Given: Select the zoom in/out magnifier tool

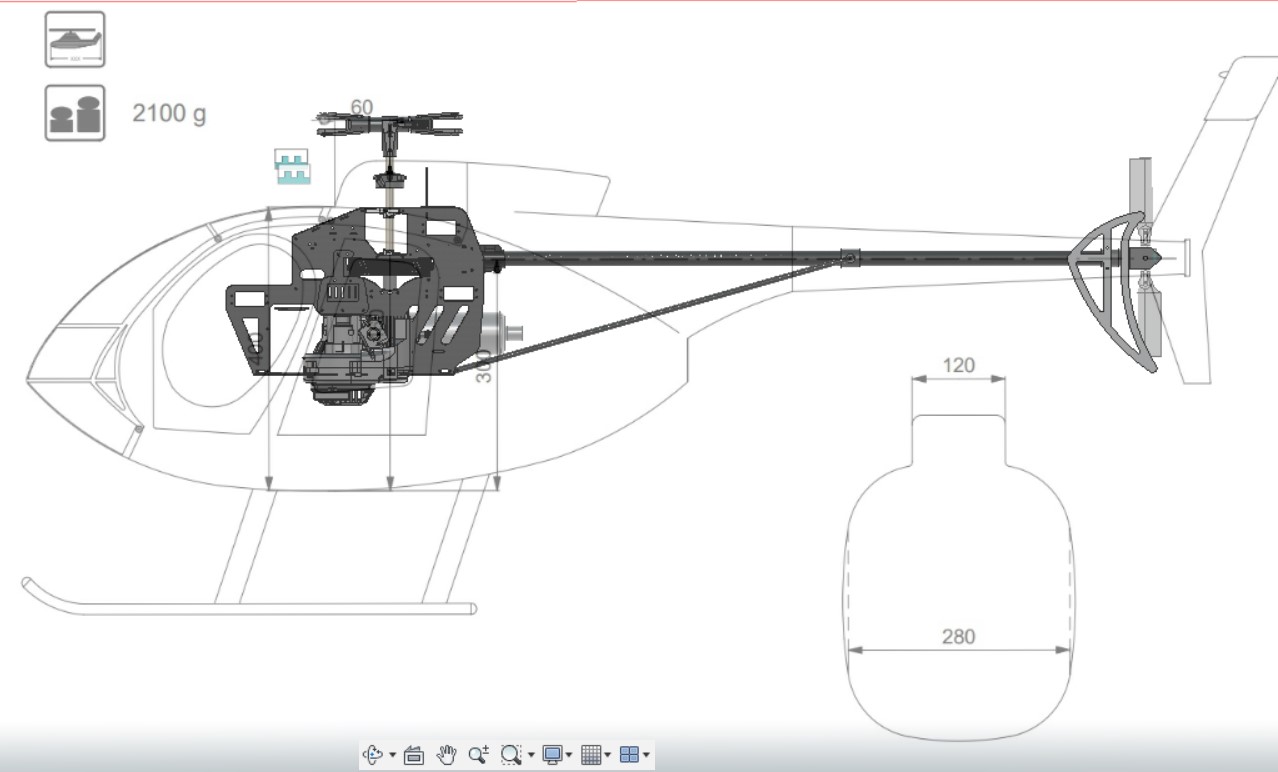Looking at the screenshot, I should point(479,755).
